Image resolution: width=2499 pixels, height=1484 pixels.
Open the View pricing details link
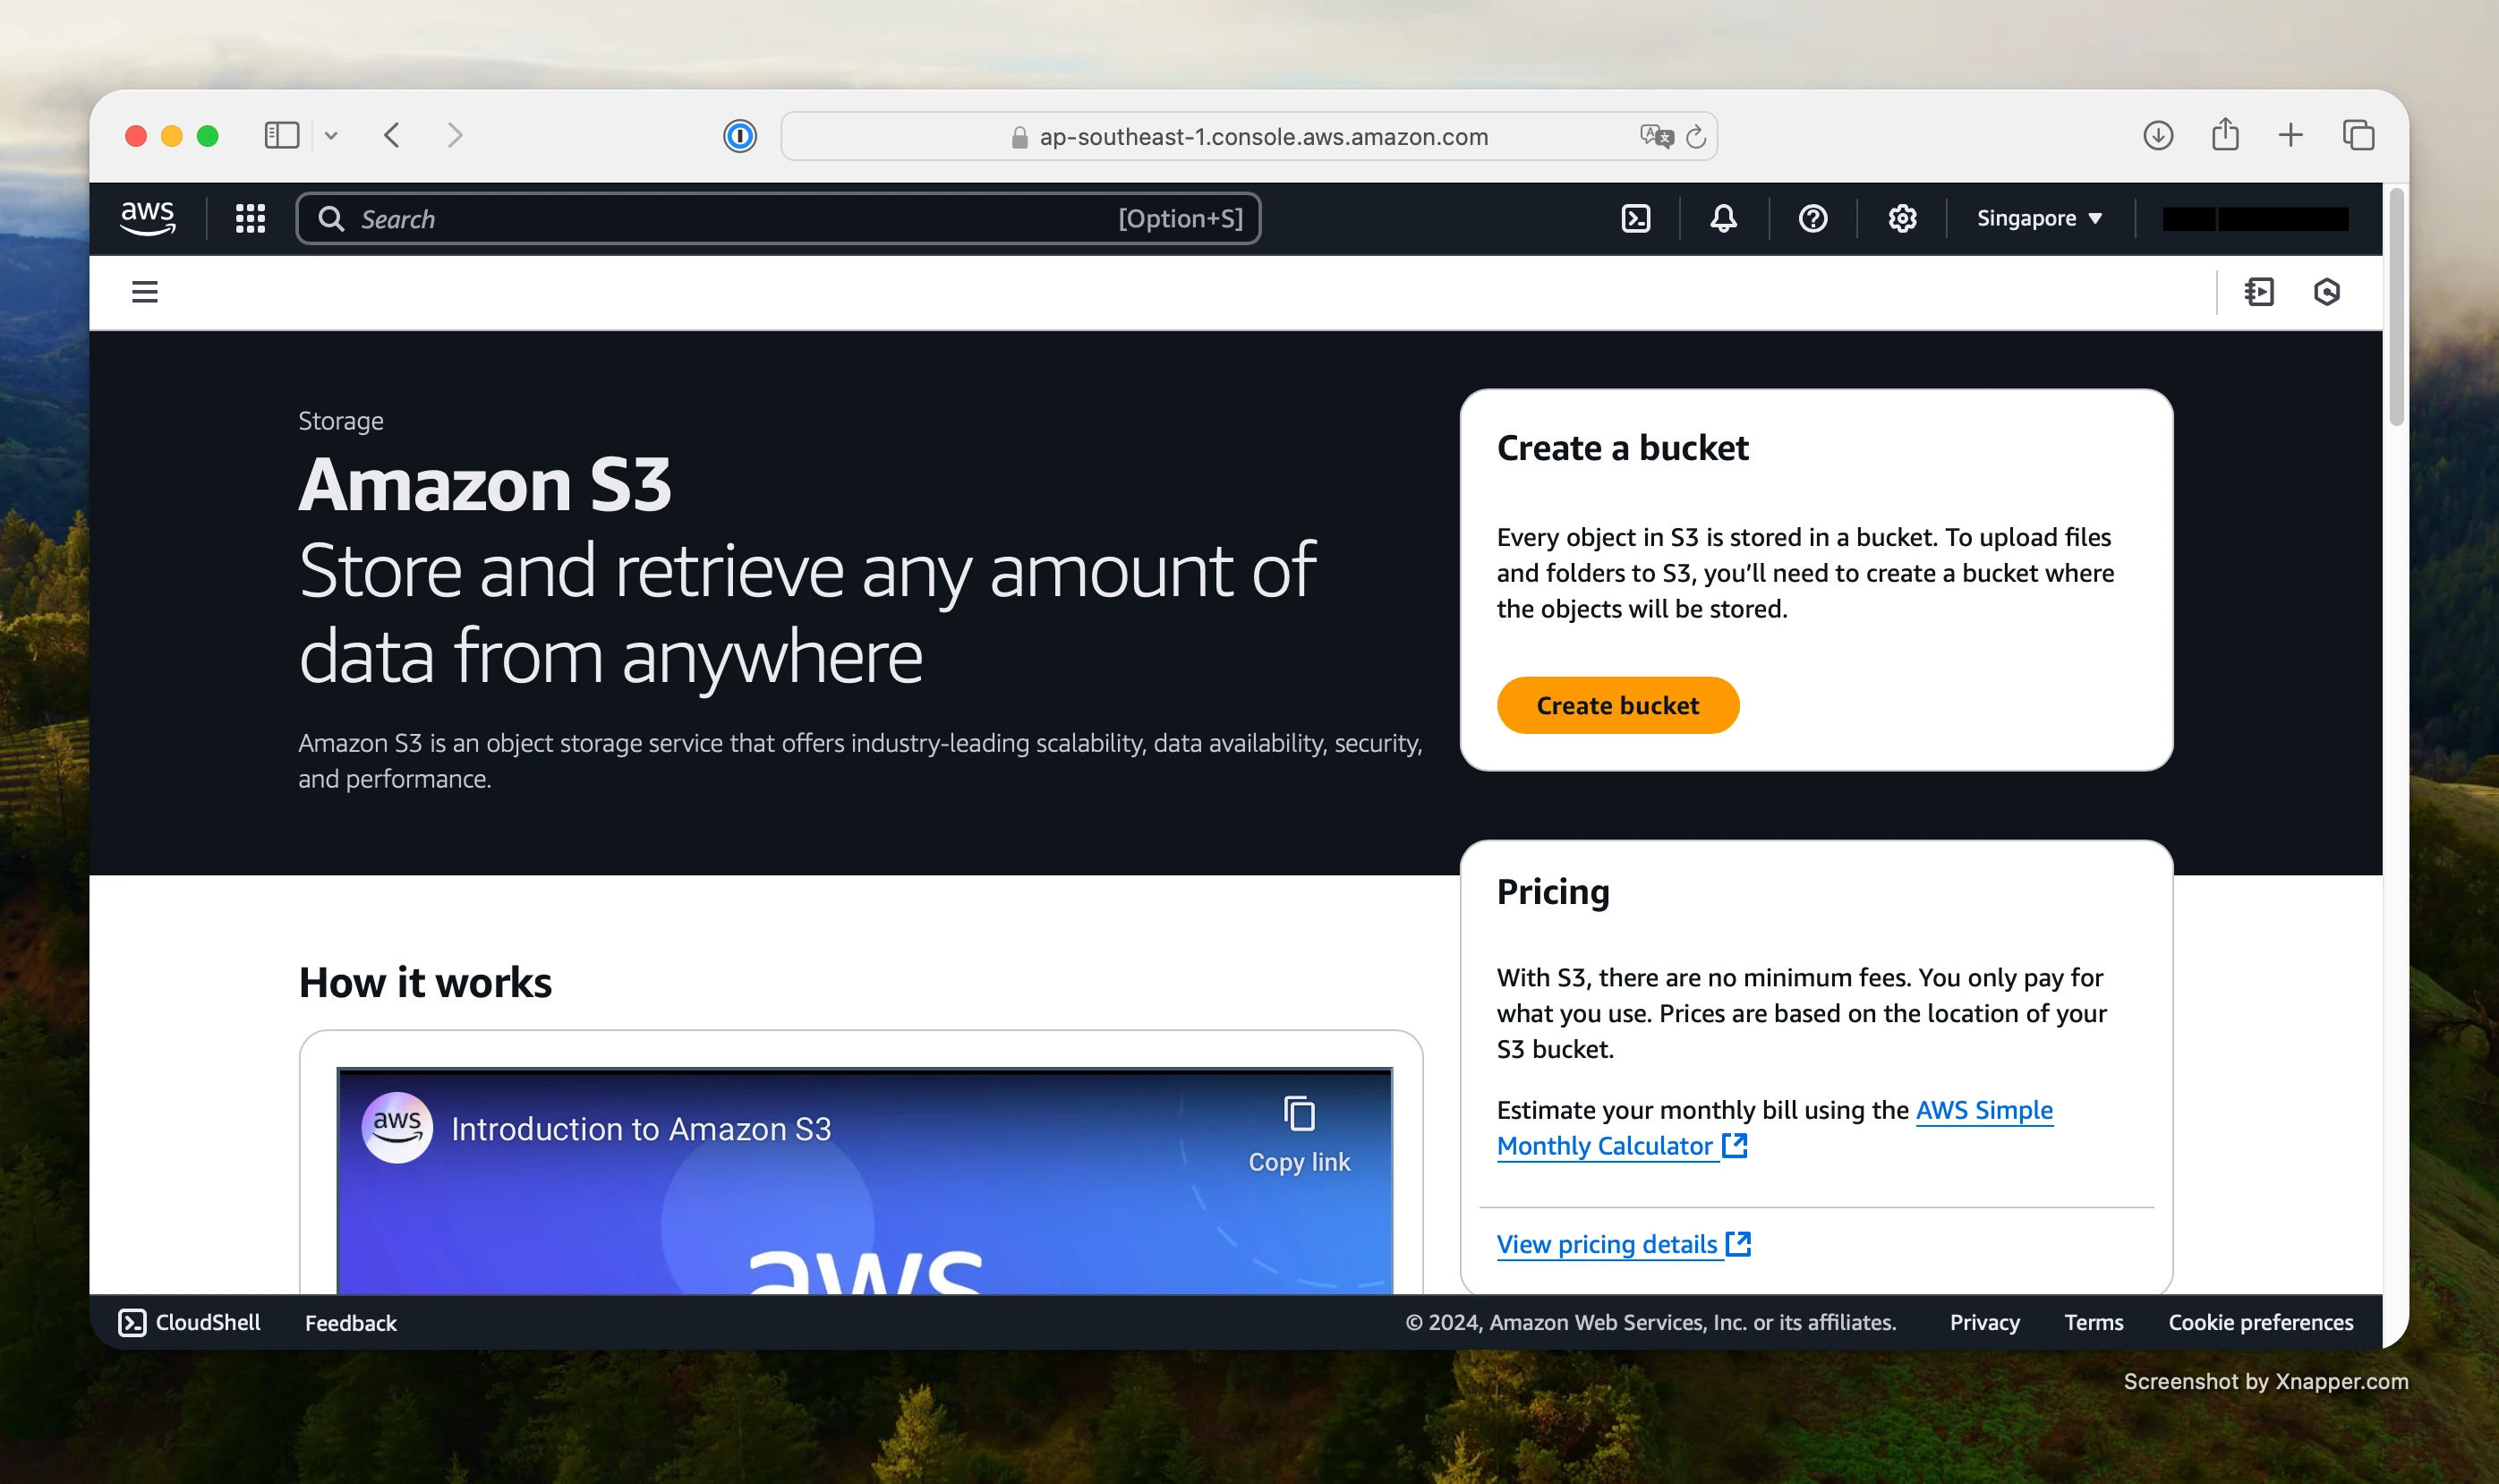click(1623, 1244)
